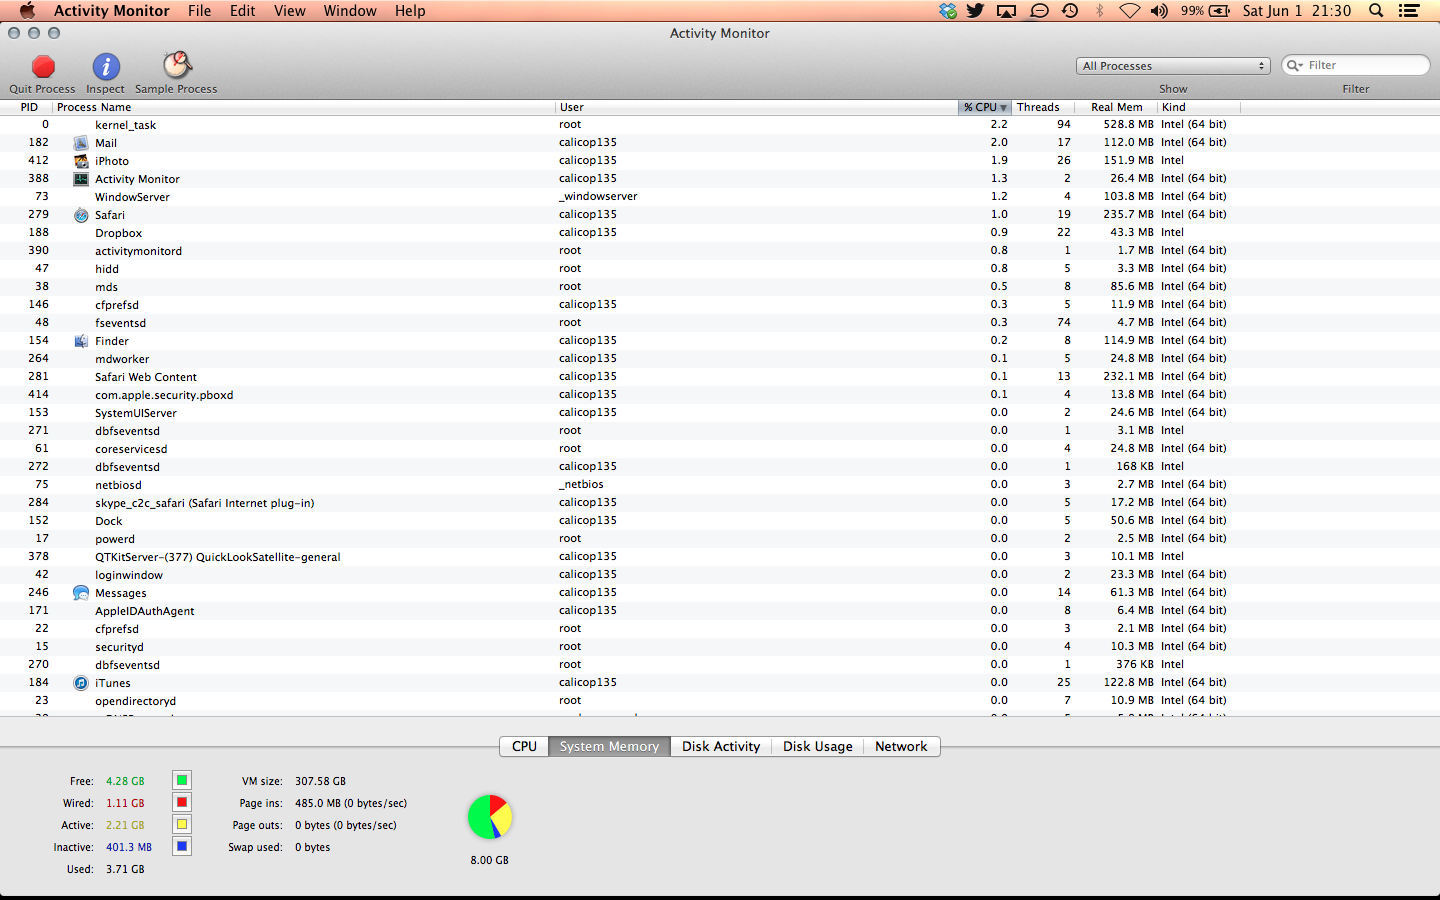Switch to the Network tab
Viewport: 1440px width, 900px height.
(901, 746)
